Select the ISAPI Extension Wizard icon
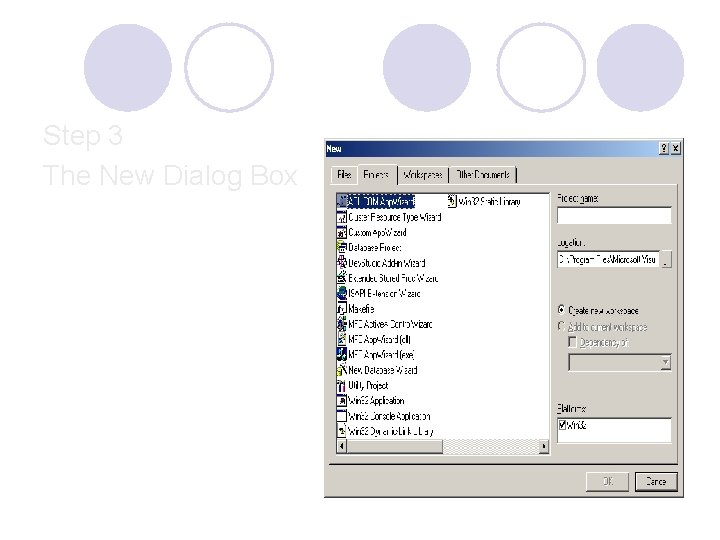Viewport: 720px width, 540px height. point(342,293)
